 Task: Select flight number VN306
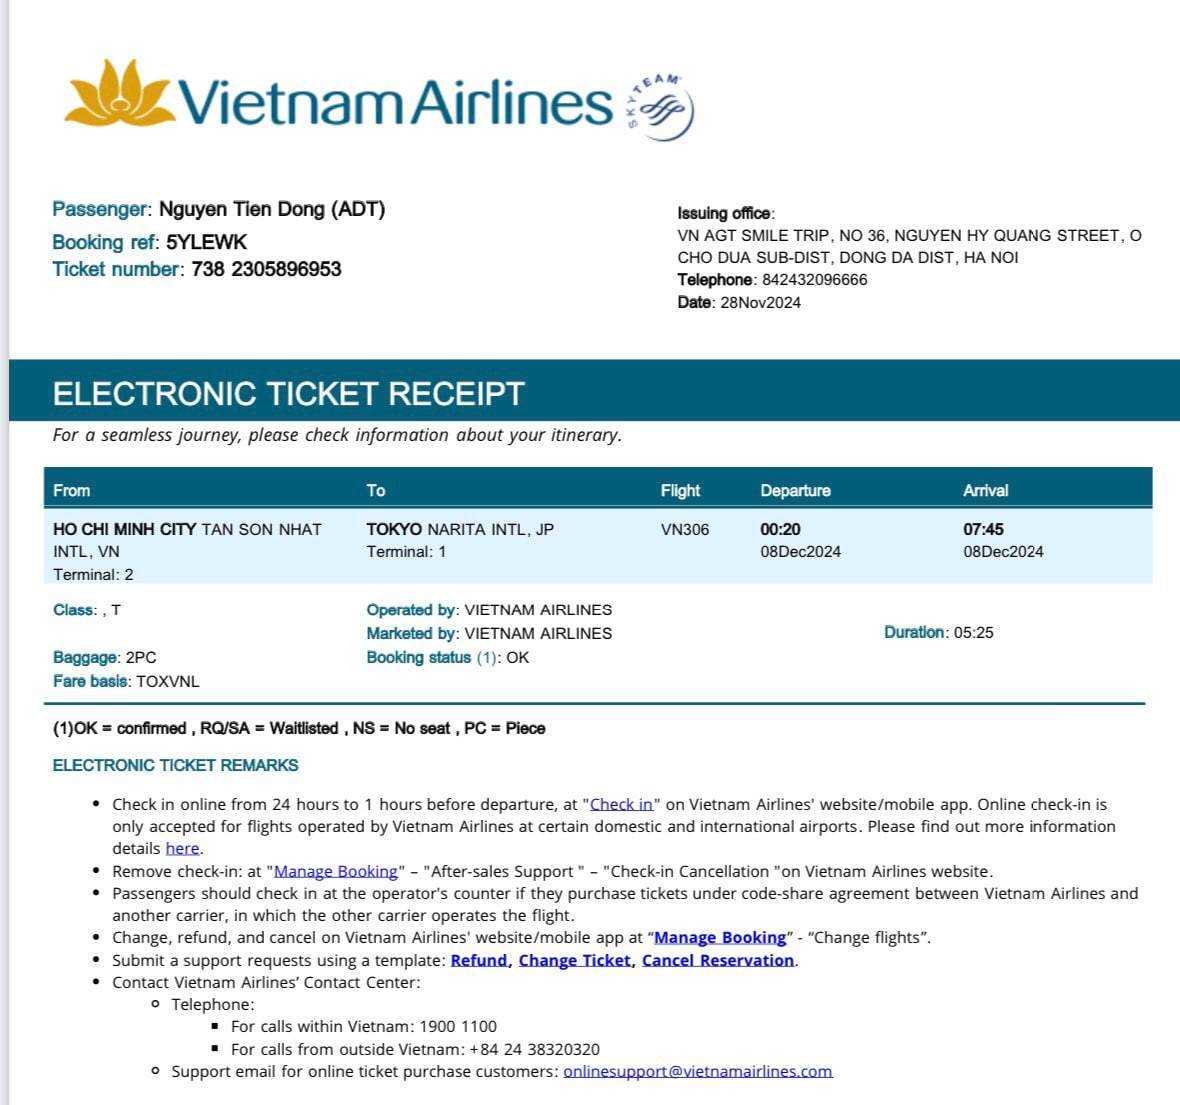click(685, 529)
